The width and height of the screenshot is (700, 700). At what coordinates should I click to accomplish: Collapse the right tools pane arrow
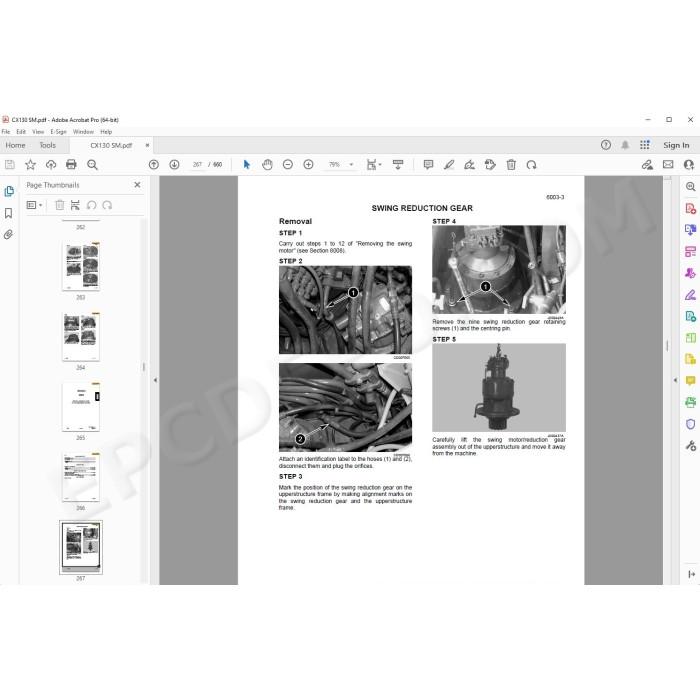675,380
